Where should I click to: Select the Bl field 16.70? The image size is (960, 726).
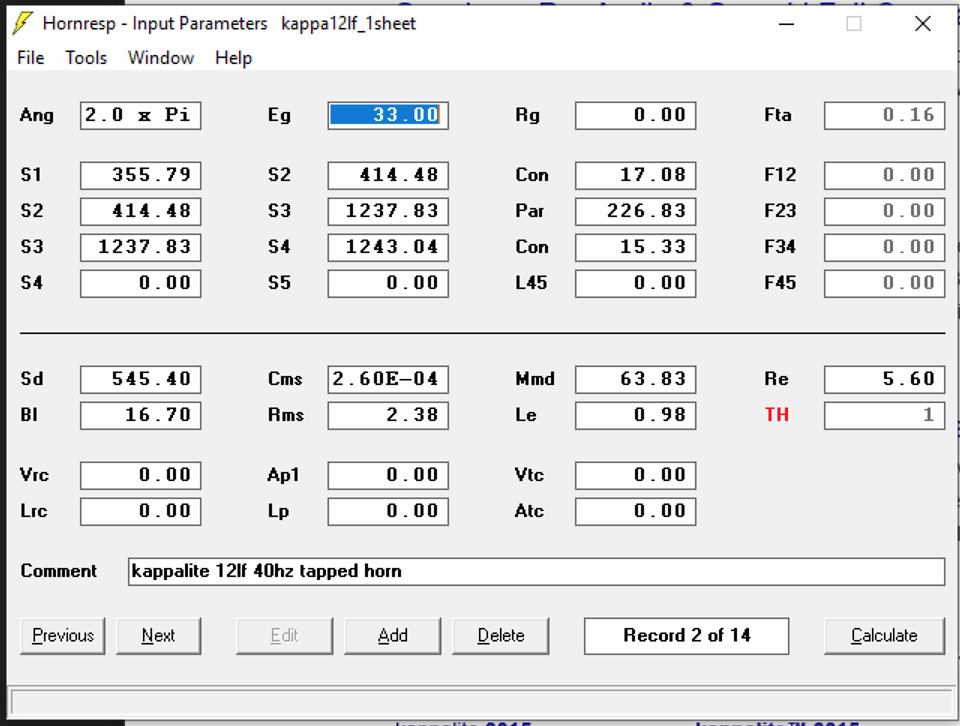(x=140, y=416)
